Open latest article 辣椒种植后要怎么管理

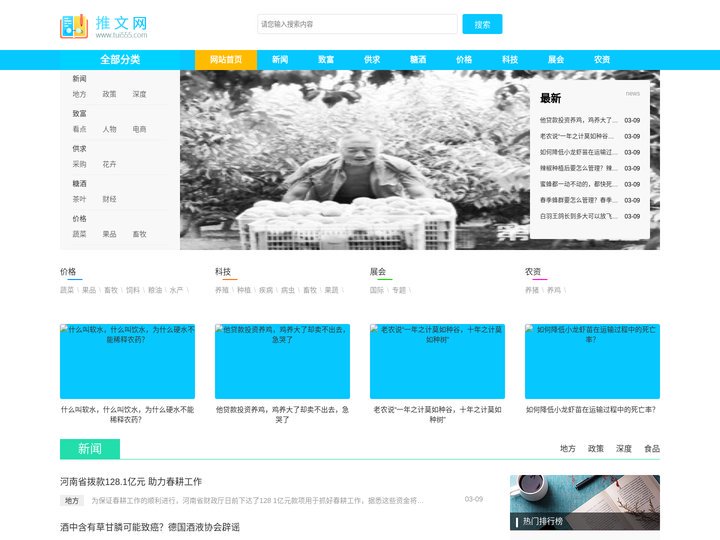coord(579,168)
